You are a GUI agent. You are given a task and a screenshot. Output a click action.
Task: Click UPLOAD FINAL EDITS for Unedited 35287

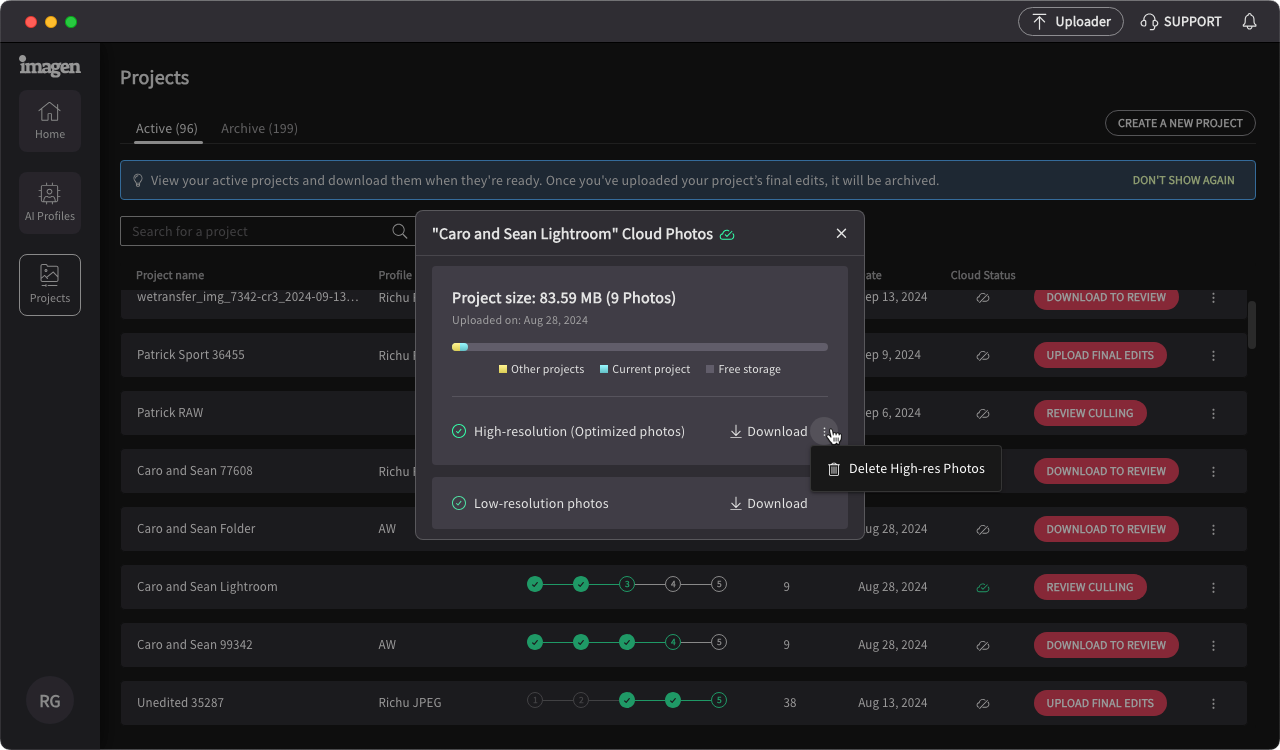coord(1100,703)
